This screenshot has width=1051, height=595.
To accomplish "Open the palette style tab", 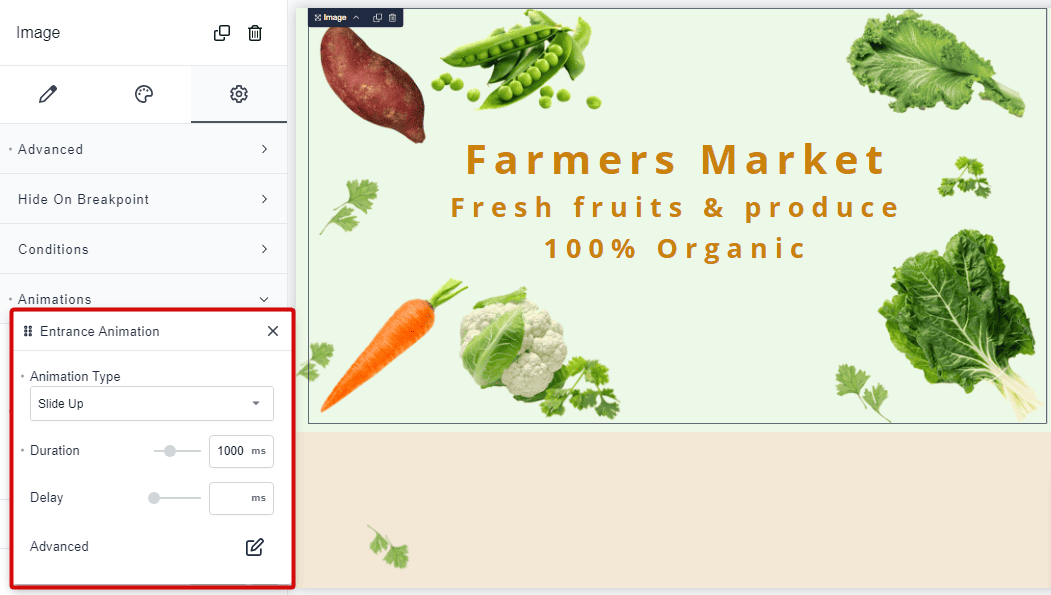I will point(143,94).
